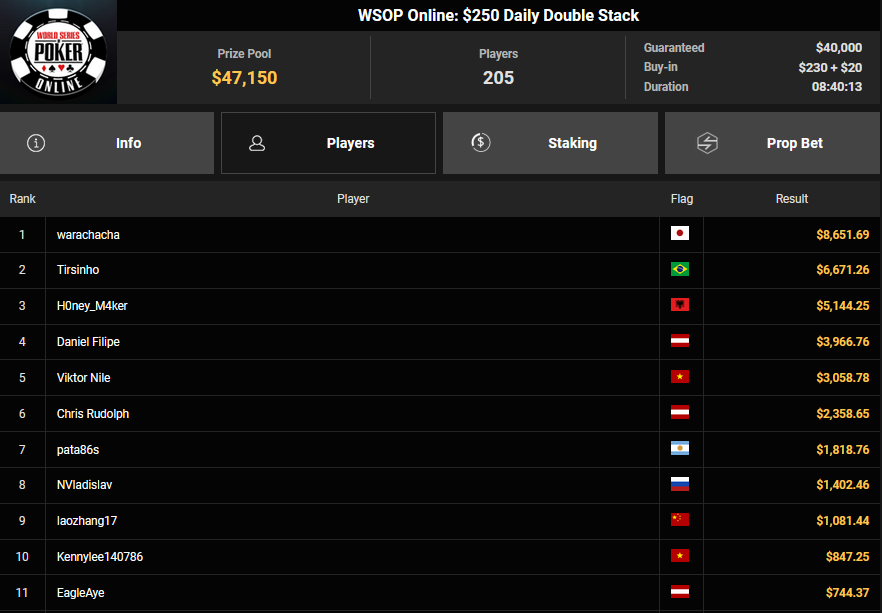
Task: Click the China flag for laozhang17
Action: coord(680,521)
